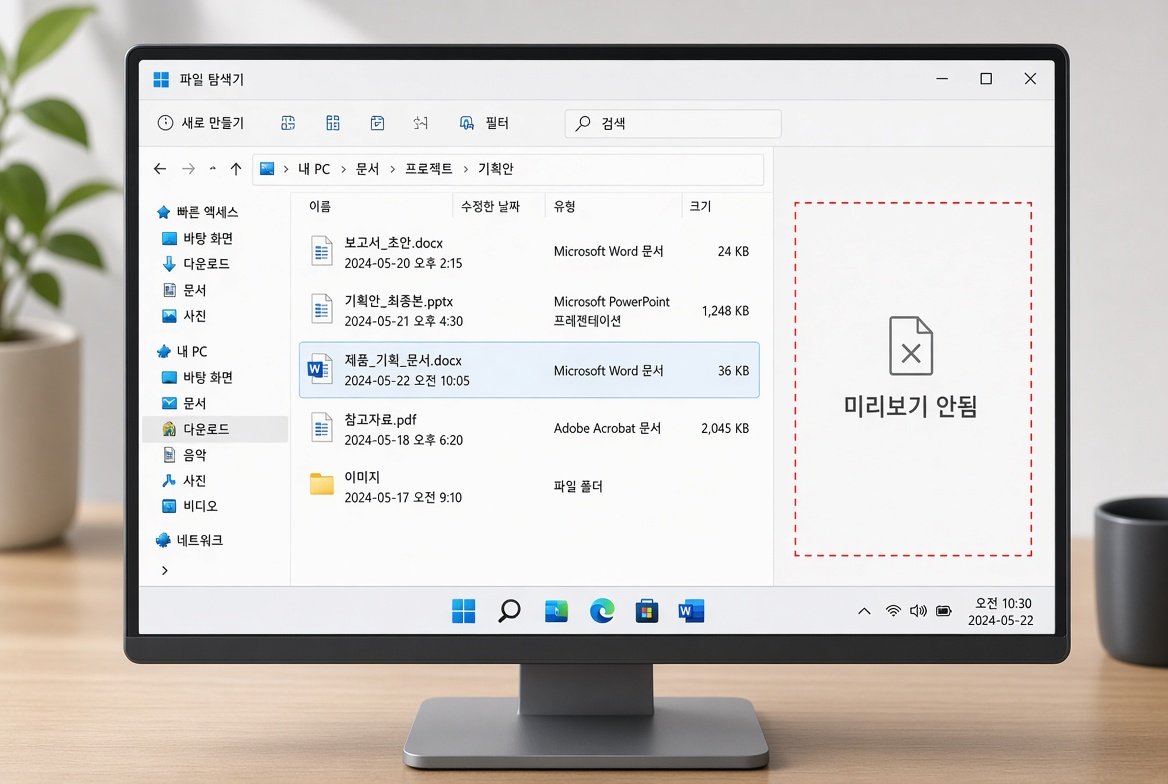Click the volume speaker tray icon
The height and width of the screenshot is (784, 1168).
pos(918,611)
